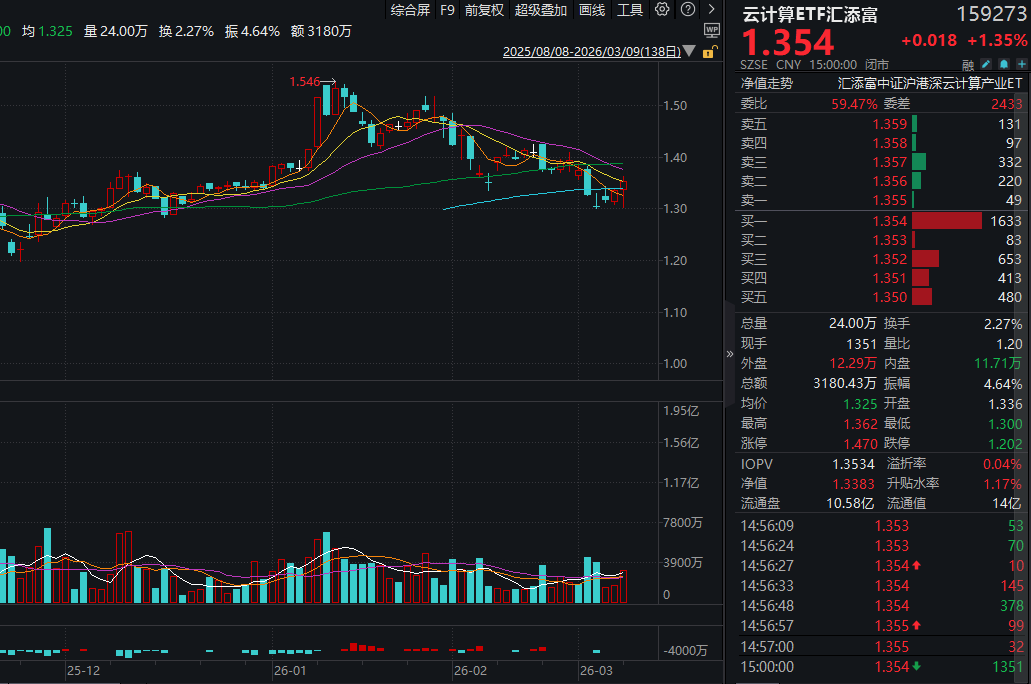Switch to the 综合屏 tab
1031x684 pixels.
point(411,9)
